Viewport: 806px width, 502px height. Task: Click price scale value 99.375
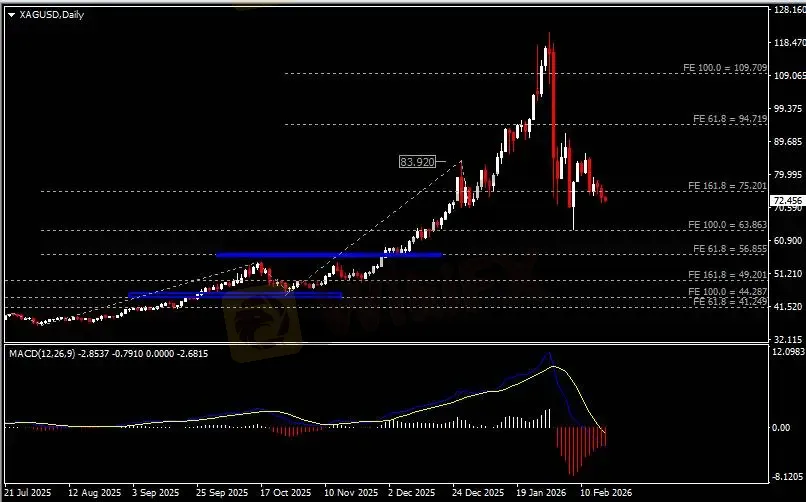click(x=788, y=108)
